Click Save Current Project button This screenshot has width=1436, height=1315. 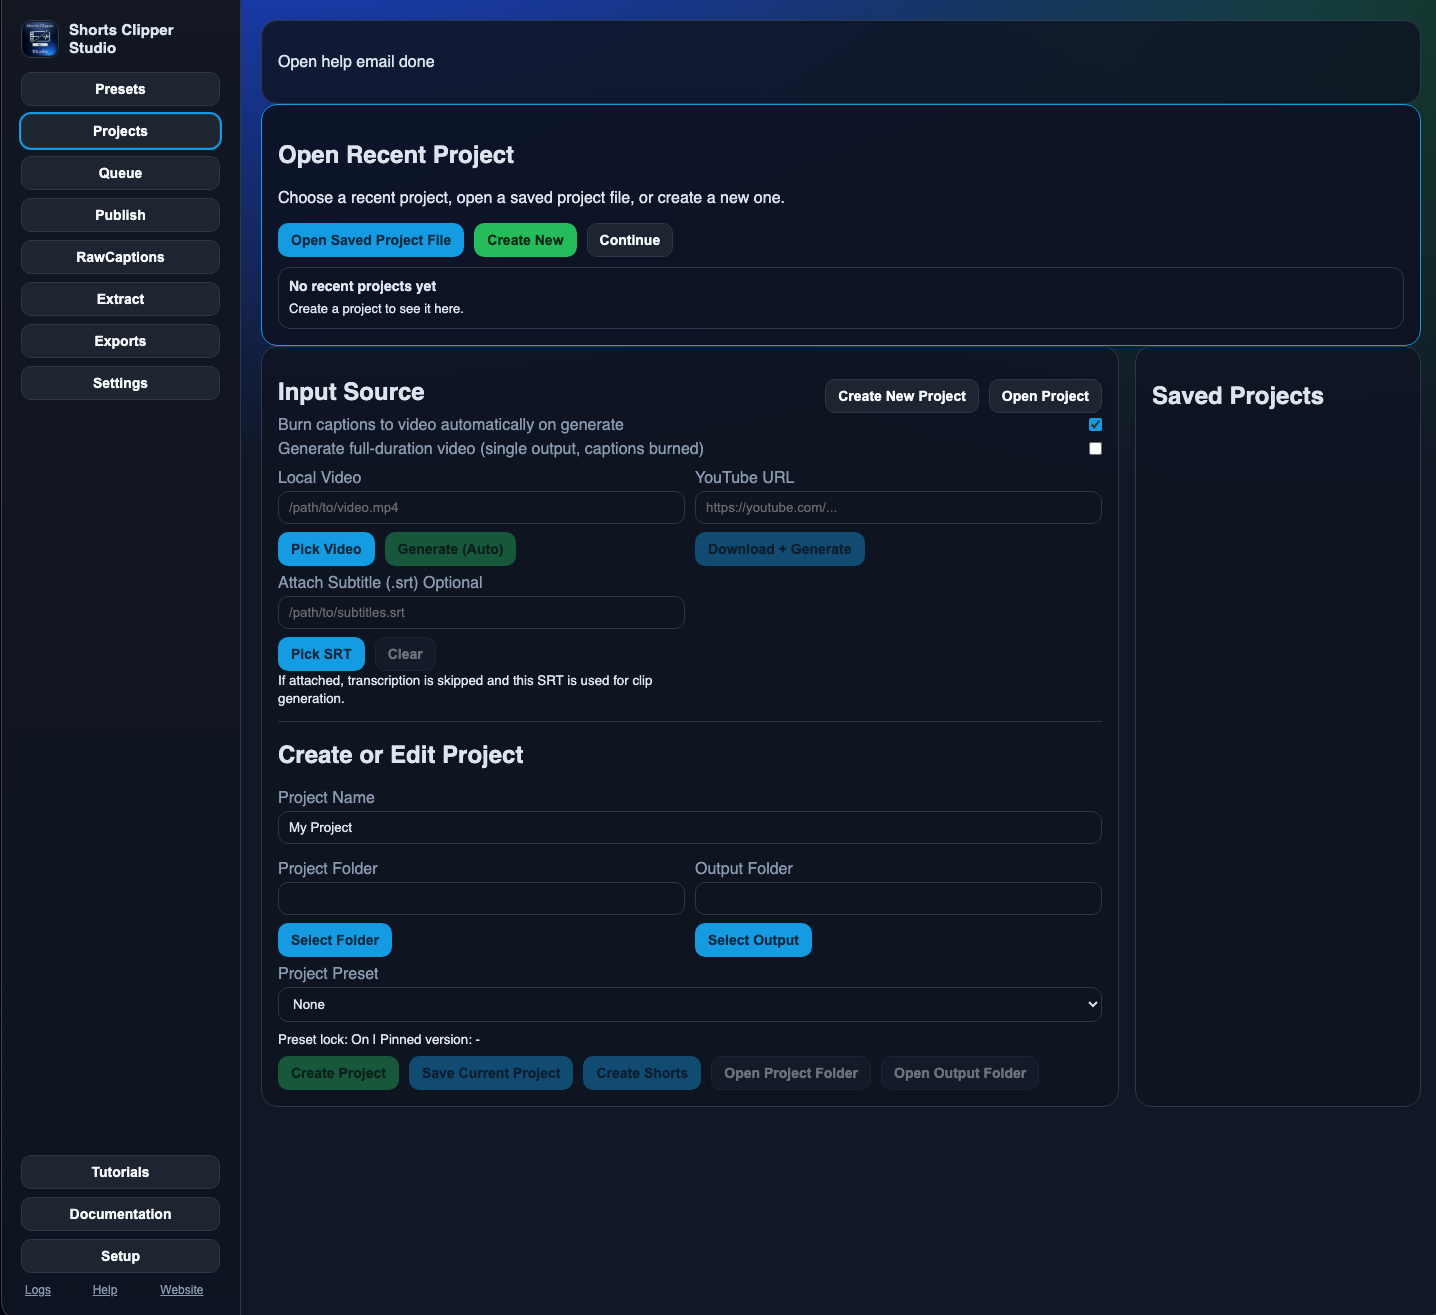click(491, 1073)
